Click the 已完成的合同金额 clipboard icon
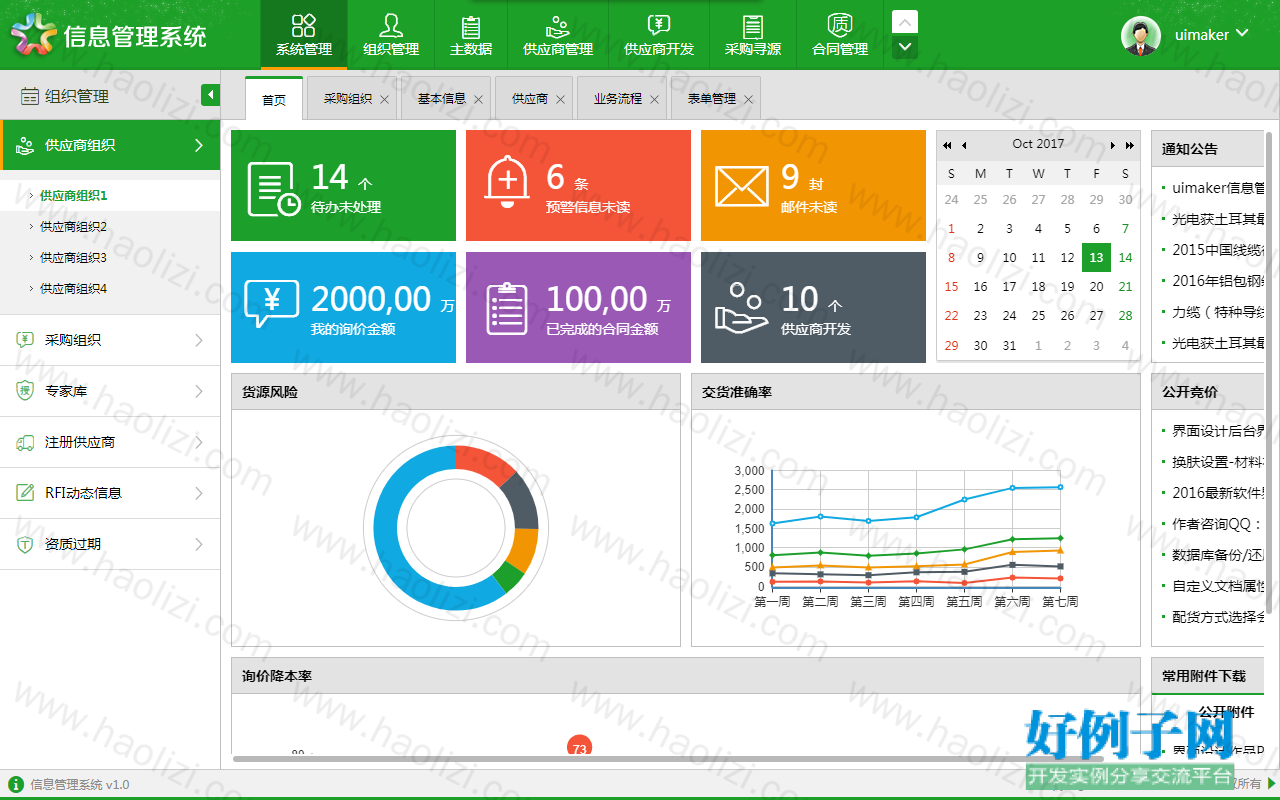Viewport: 1280px width, 800px height. point(507,308)
